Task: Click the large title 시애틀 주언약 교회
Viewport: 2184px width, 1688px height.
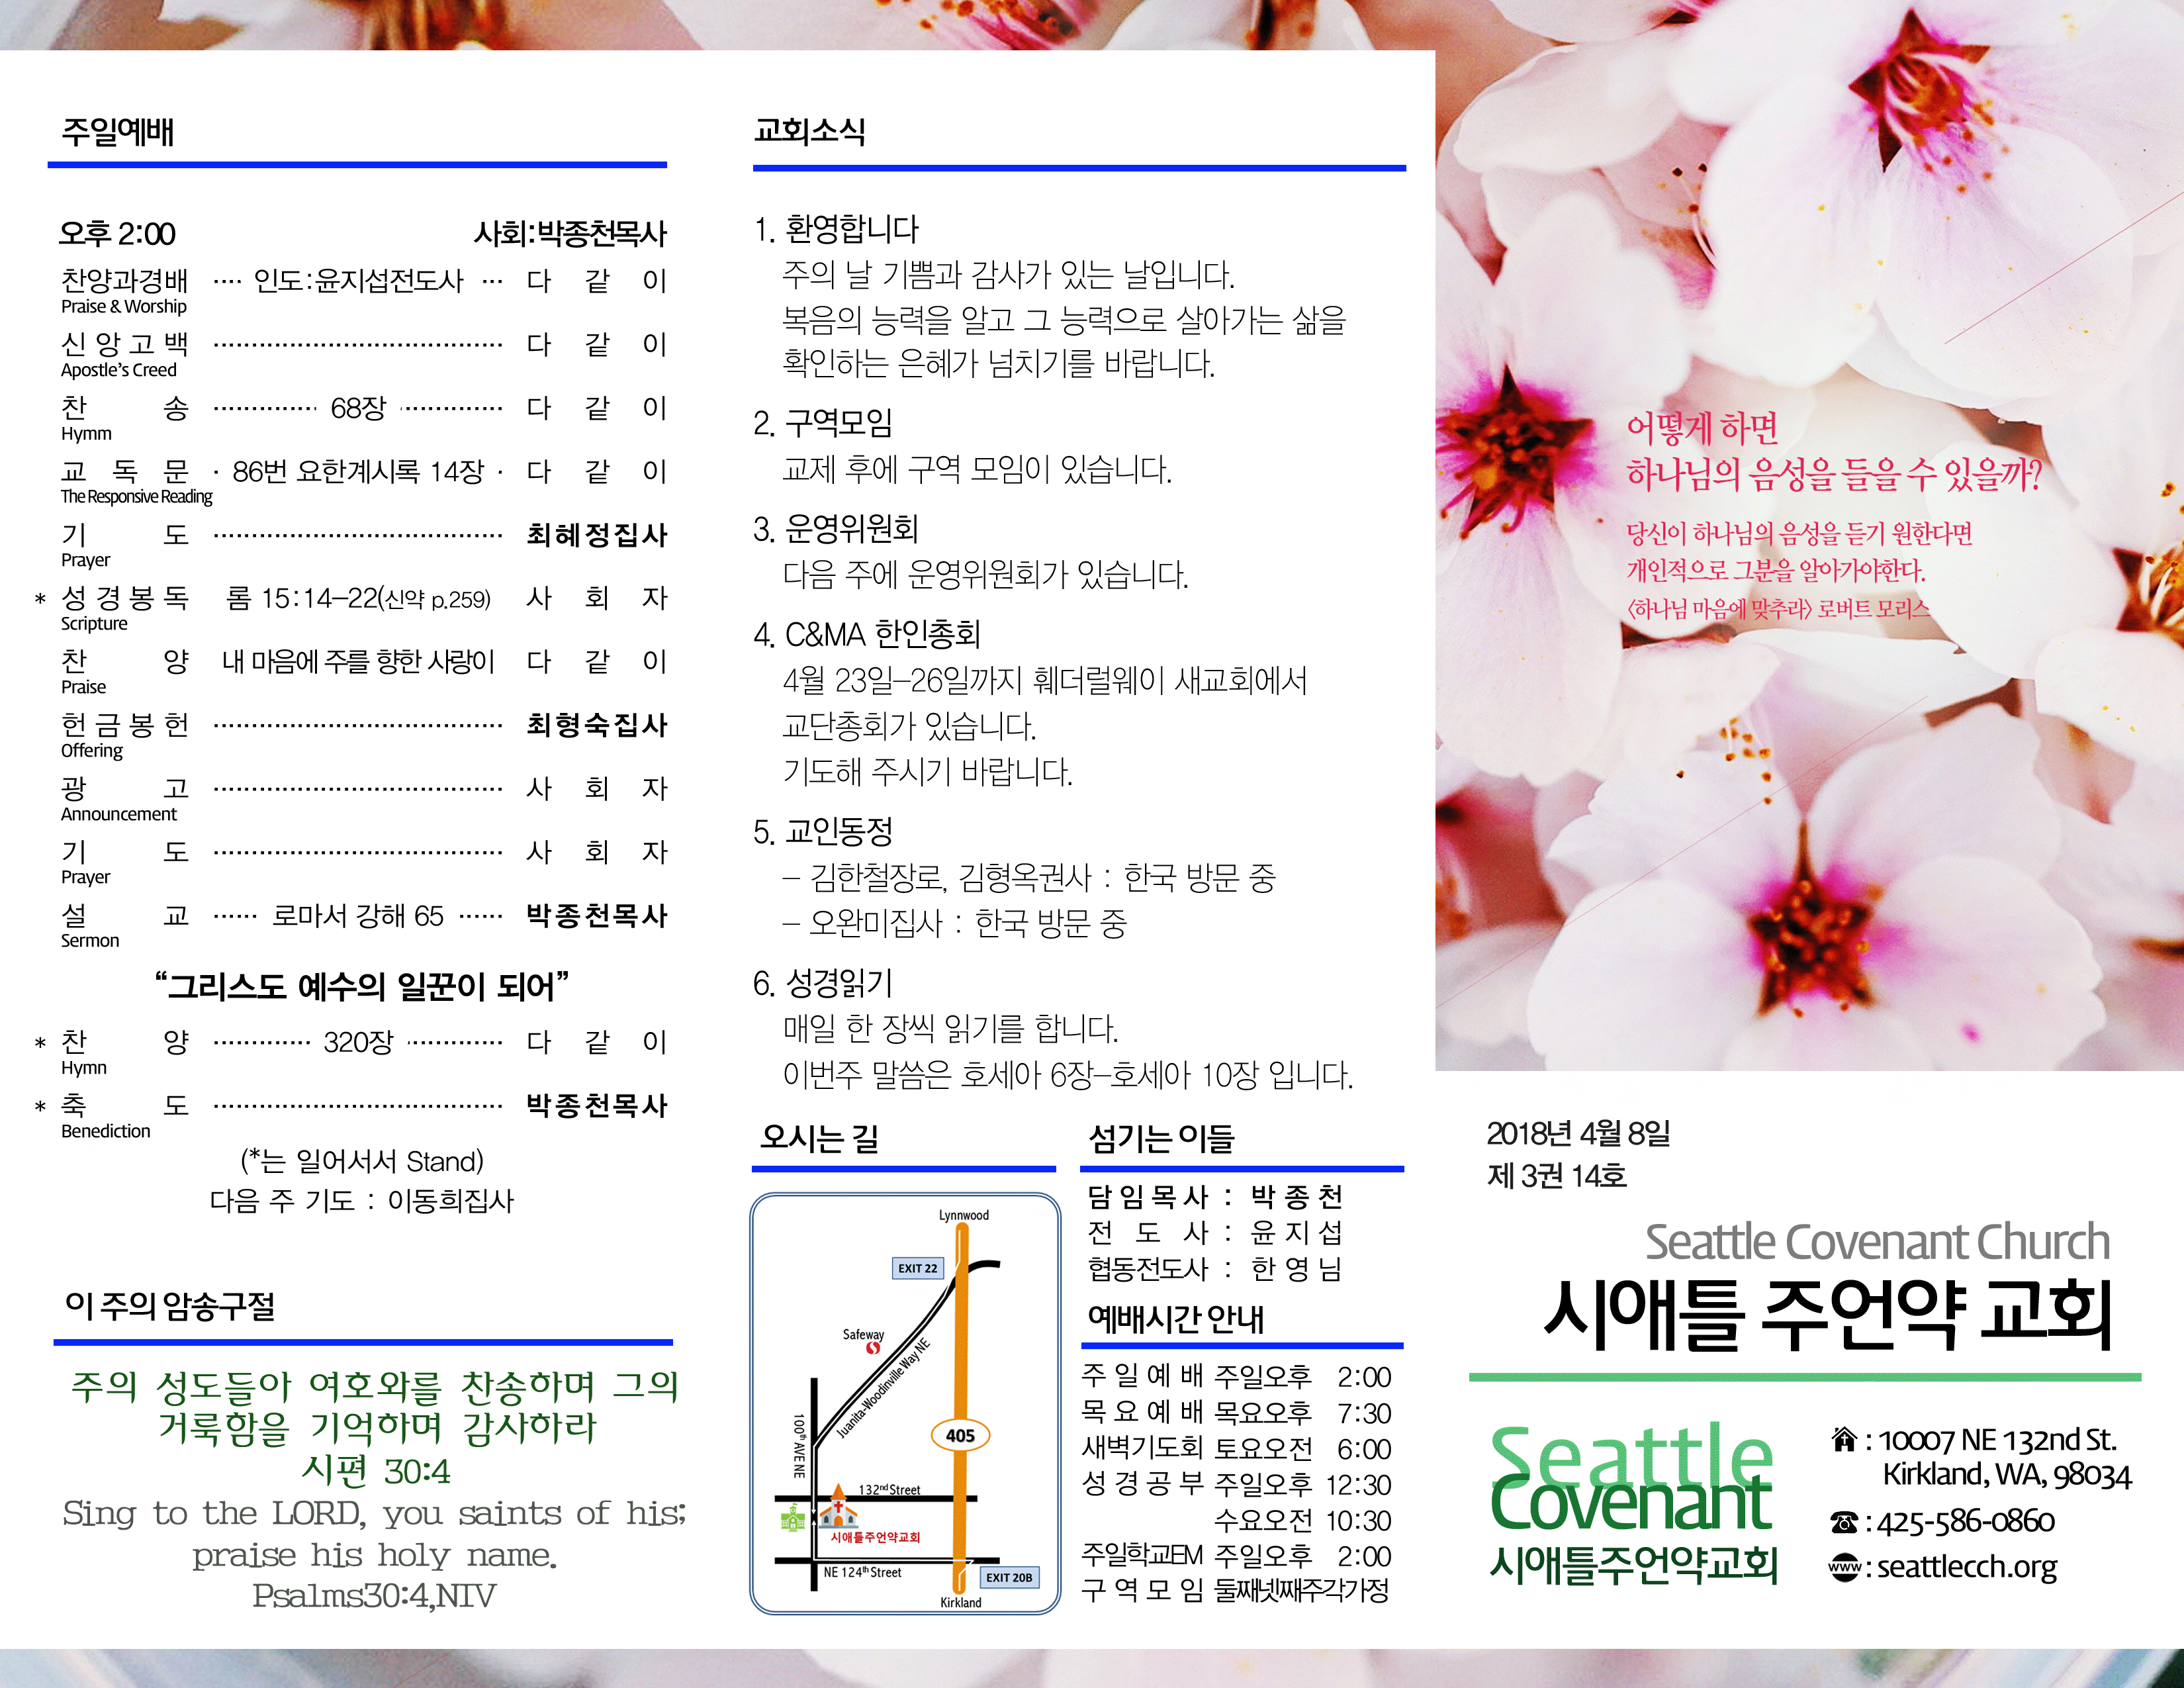Action: click(x=1829, y=1314)
